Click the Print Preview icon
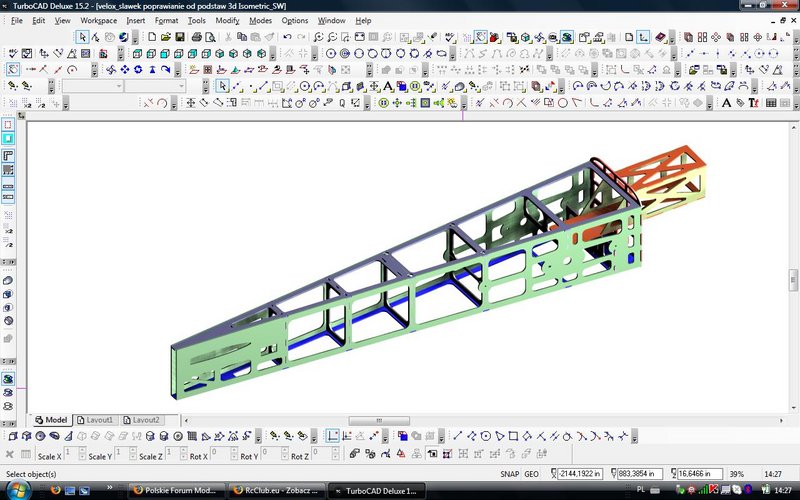 point(210,37)
